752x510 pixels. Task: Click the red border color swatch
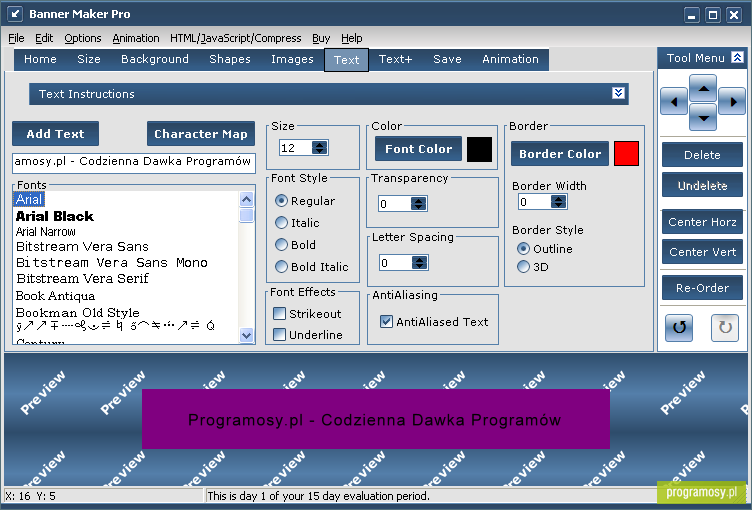pos(626,154)
